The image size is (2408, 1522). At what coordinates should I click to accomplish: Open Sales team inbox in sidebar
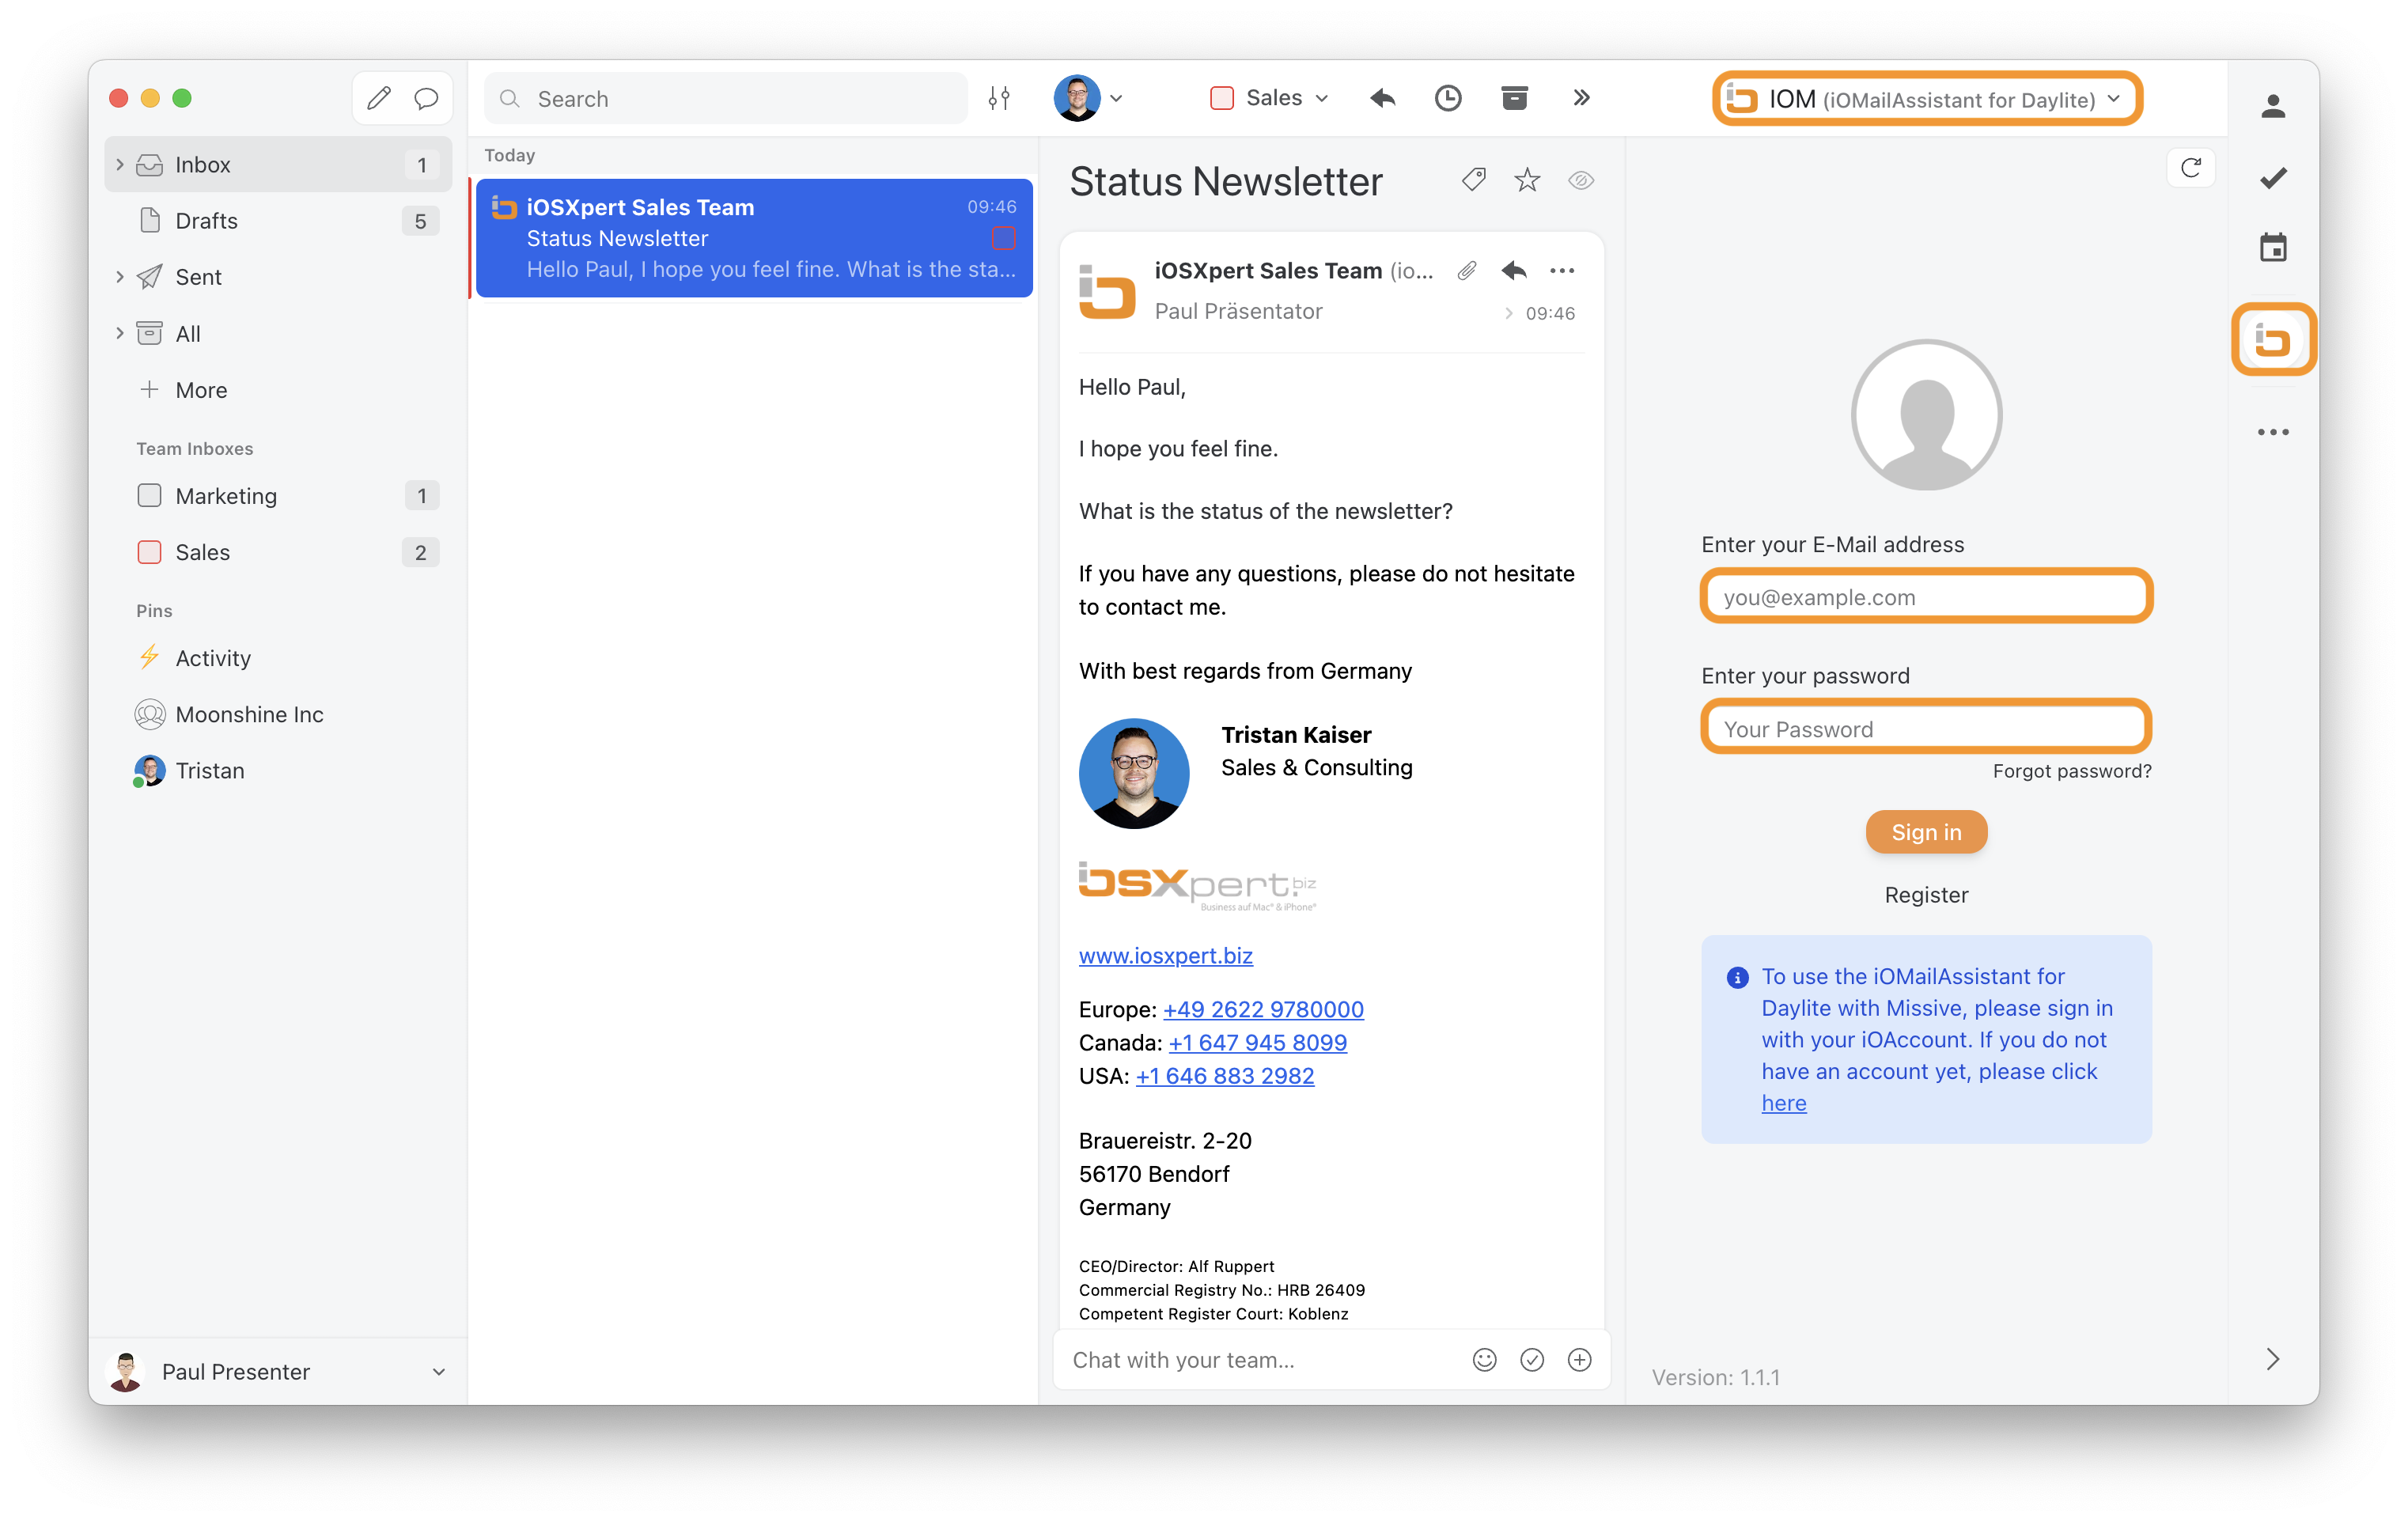click(278, 552)
